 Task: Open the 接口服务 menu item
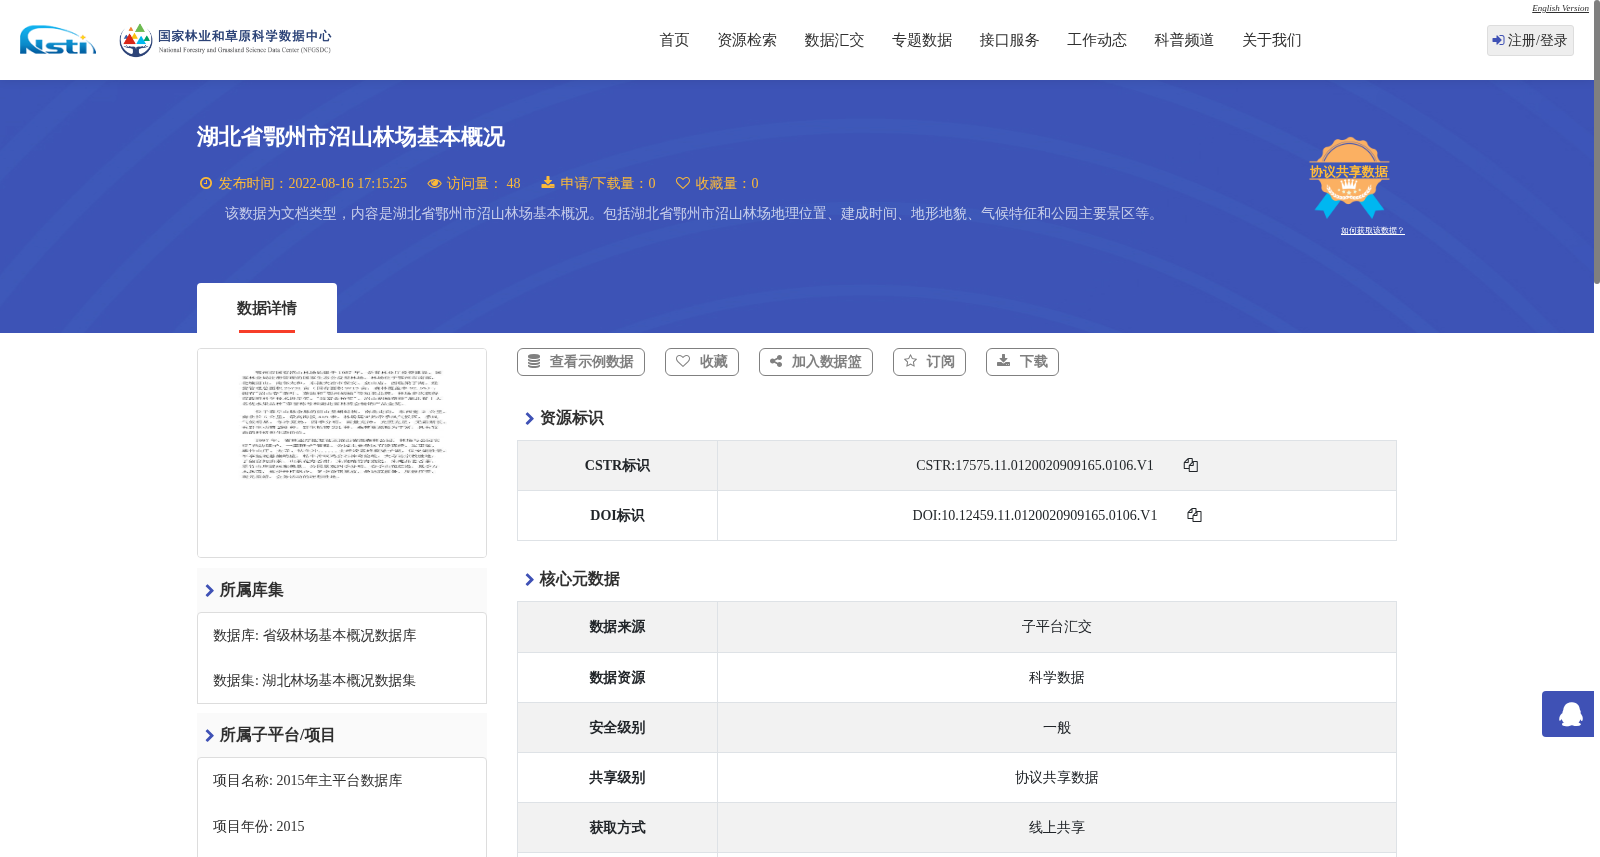1009,40
